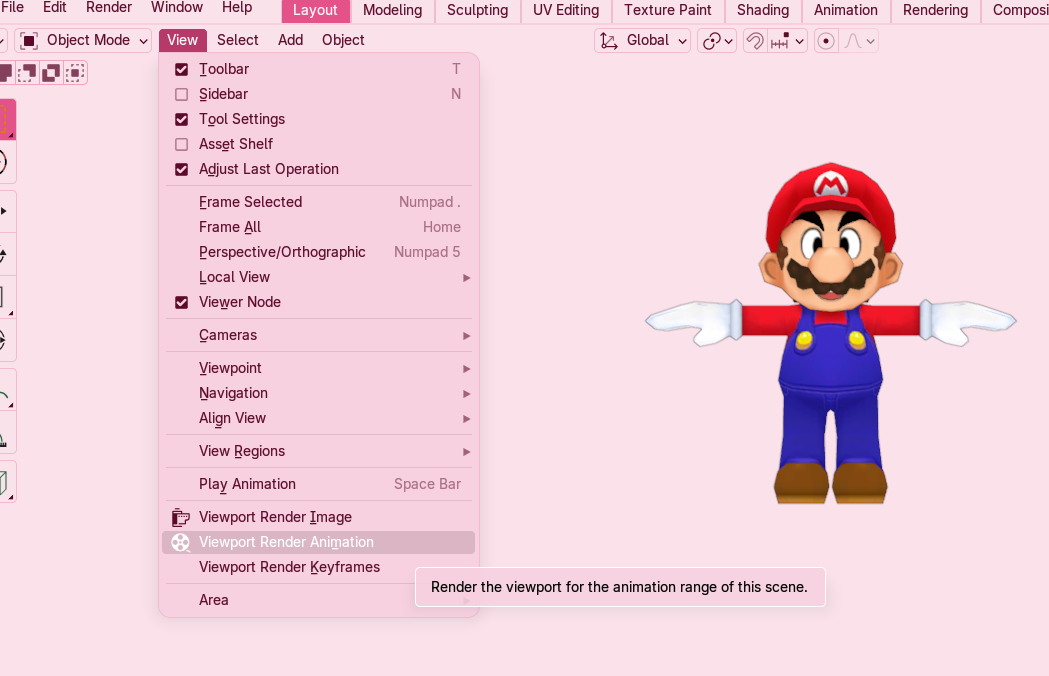The image size is (1049, 676).
Task: Uncheck Adjust Last Operation
Action: coord(181,169)
